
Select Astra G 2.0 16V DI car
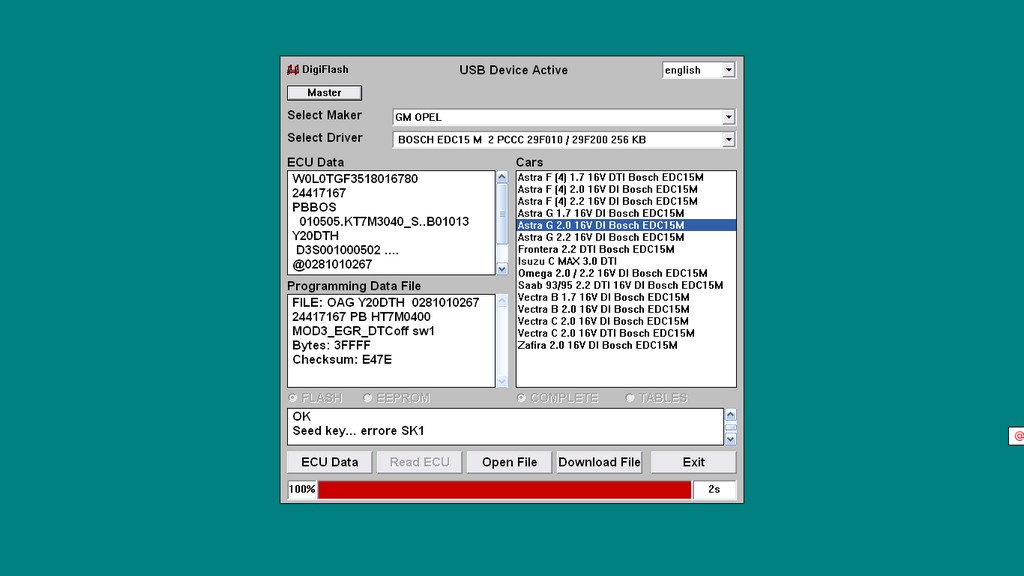click(x=626, y=225)
